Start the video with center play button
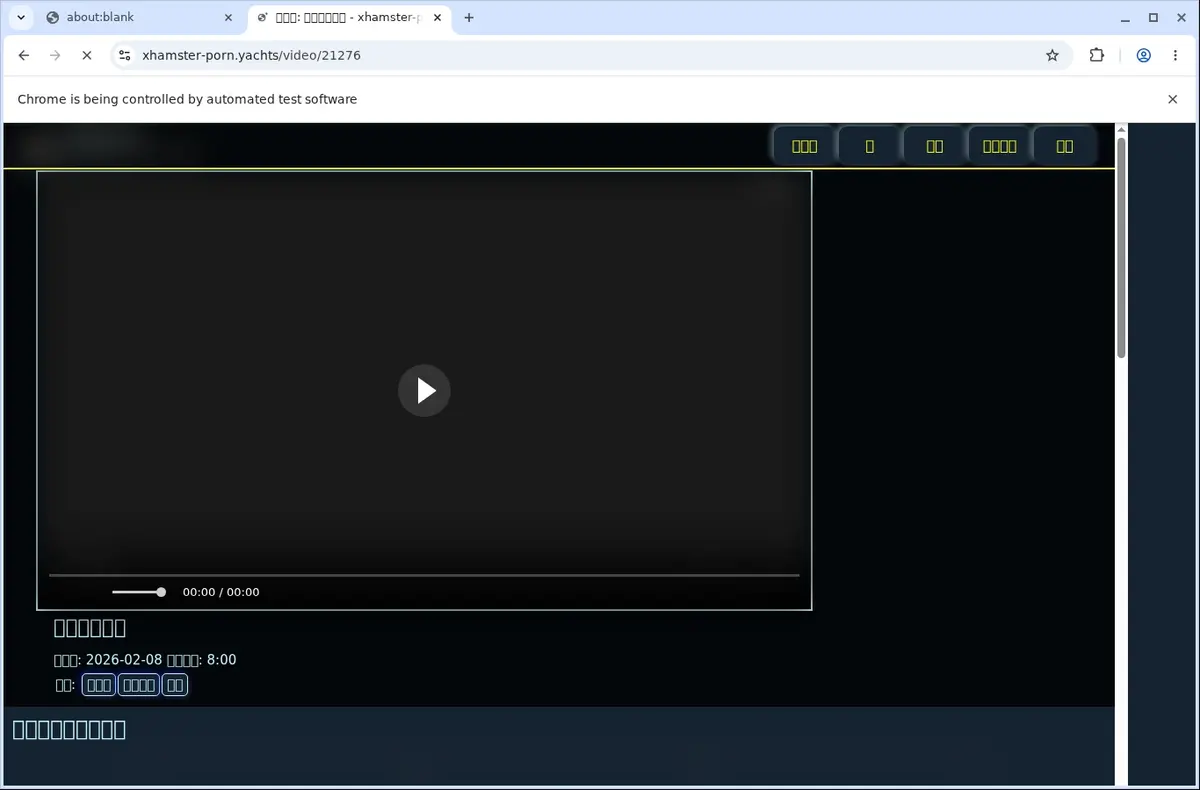Screen dimensions: 1200x790 (x=424, y=390)
